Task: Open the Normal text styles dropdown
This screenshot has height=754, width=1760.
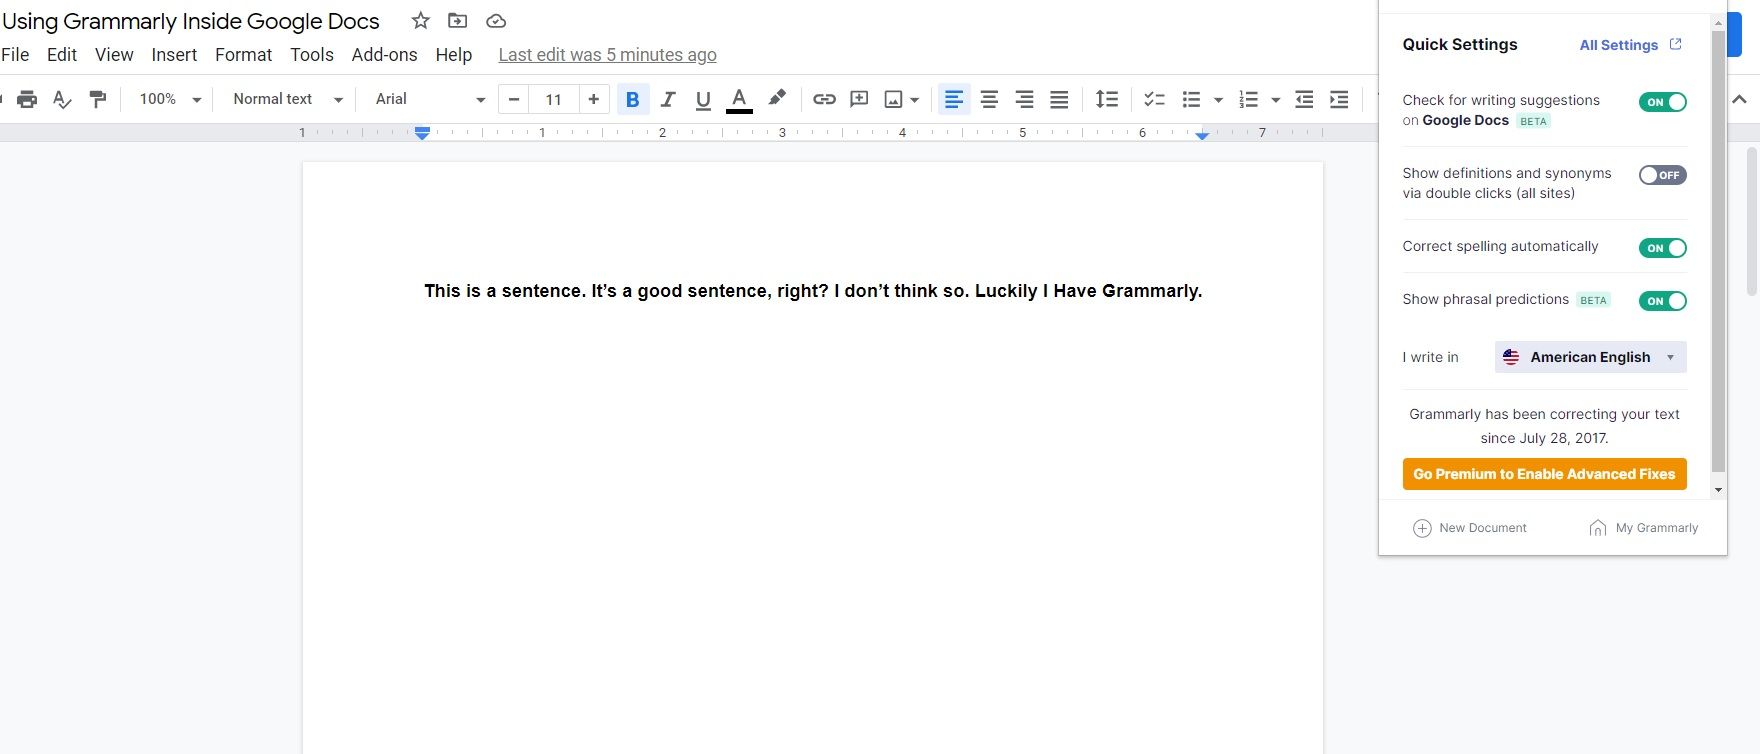Action: click(288, 99)
